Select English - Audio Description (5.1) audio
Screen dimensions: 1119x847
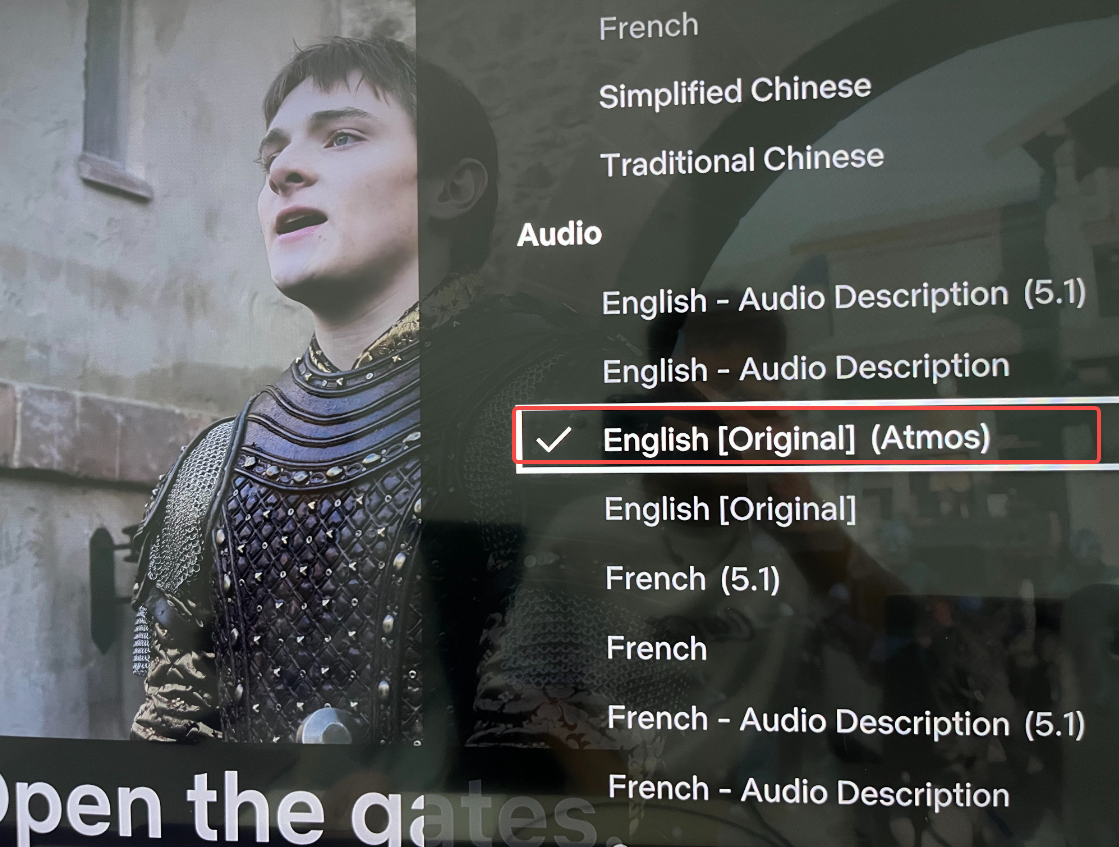coord(844,298)
